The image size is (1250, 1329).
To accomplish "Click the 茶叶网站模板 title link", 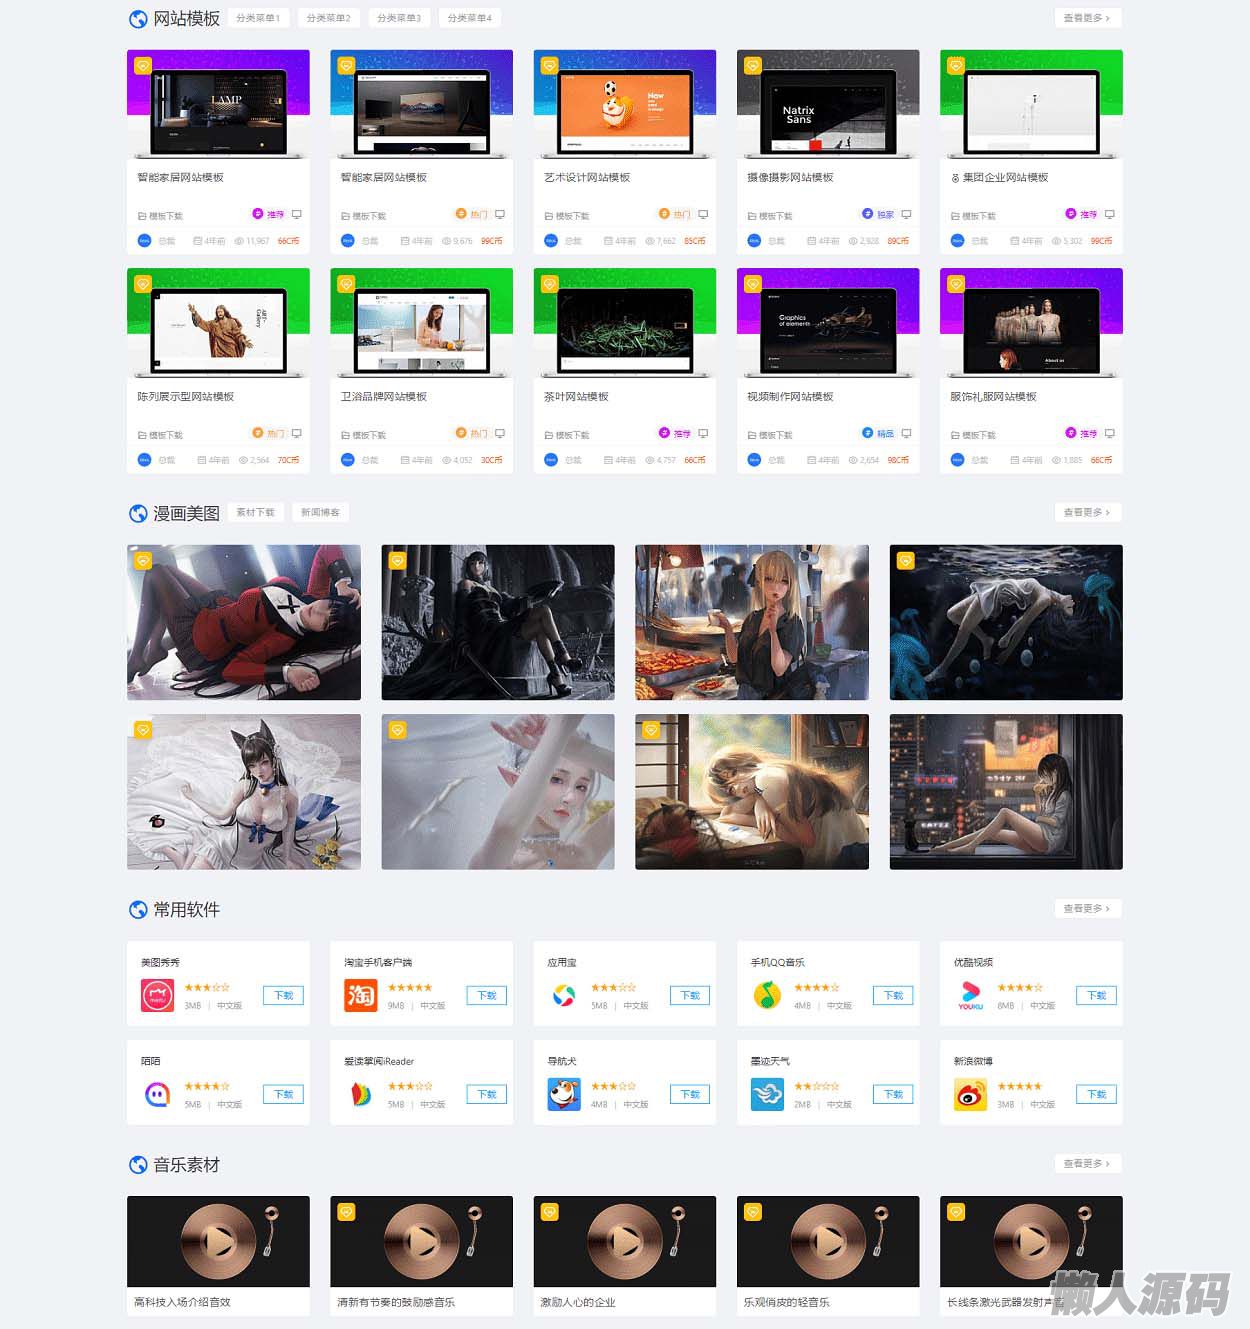I will coord(576,396).
